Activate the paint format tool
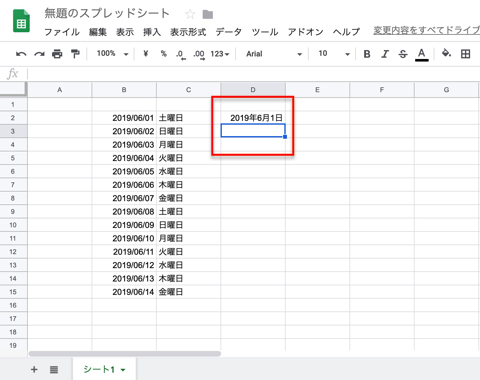 75,54
